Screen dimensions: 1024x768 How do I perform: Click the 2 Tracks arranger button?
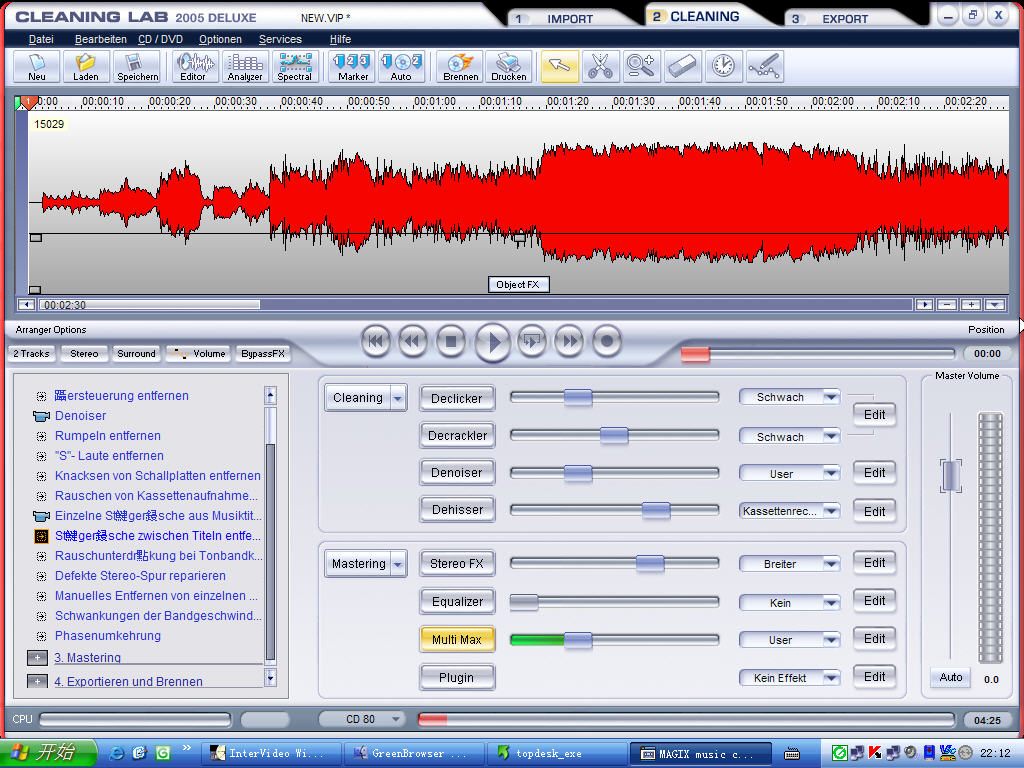pos(31,354)
